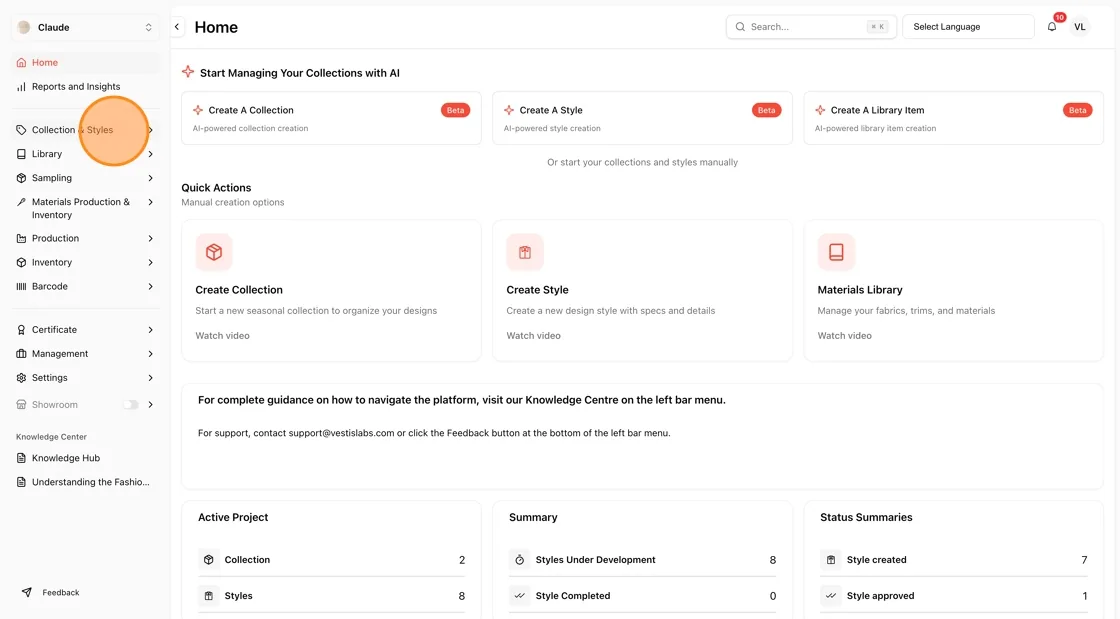This screenshot has height=619, width=1120.
Task: Click the Showroom storefront icon
Action: [21, 405]
